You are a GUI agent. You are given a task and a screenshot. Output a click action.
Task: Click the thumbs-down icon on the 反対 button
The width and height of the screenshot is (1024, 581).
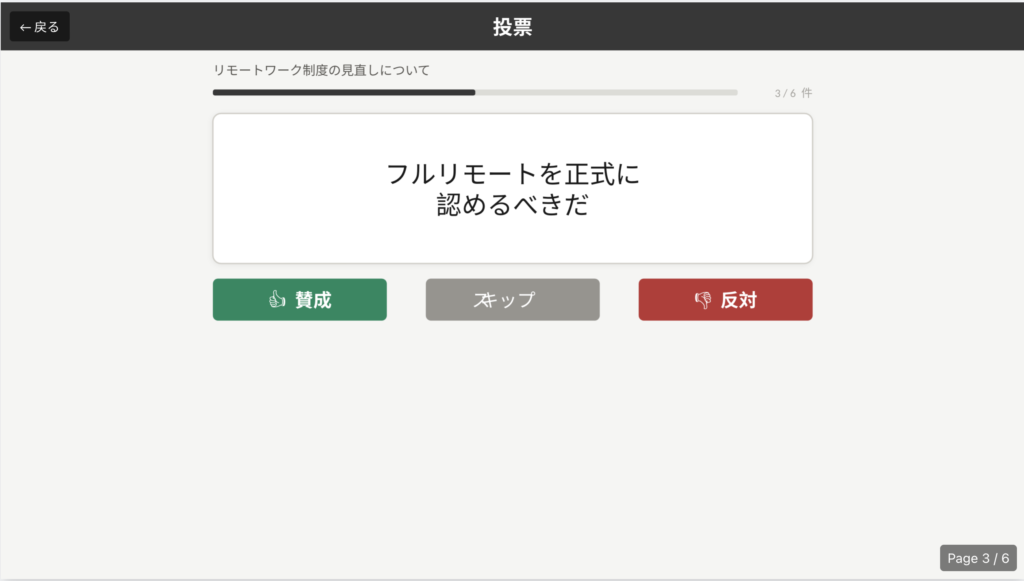tap(702, 300)
